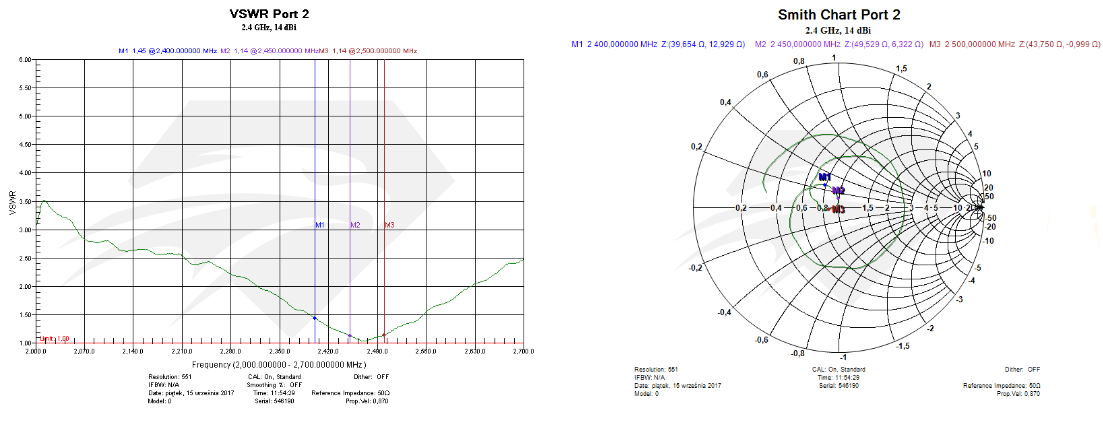Click the '2.50' y-axis value

(27, 258)
